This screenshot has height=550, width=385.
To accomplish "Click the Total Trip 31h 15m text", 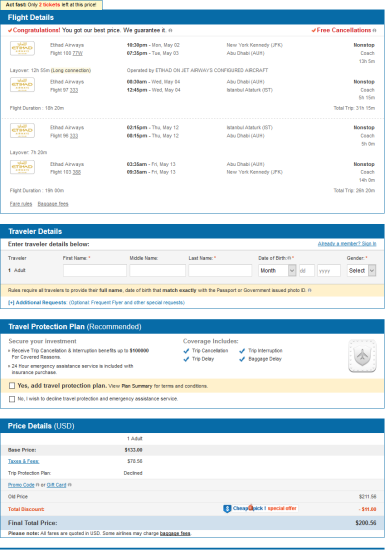I will 354,108.
